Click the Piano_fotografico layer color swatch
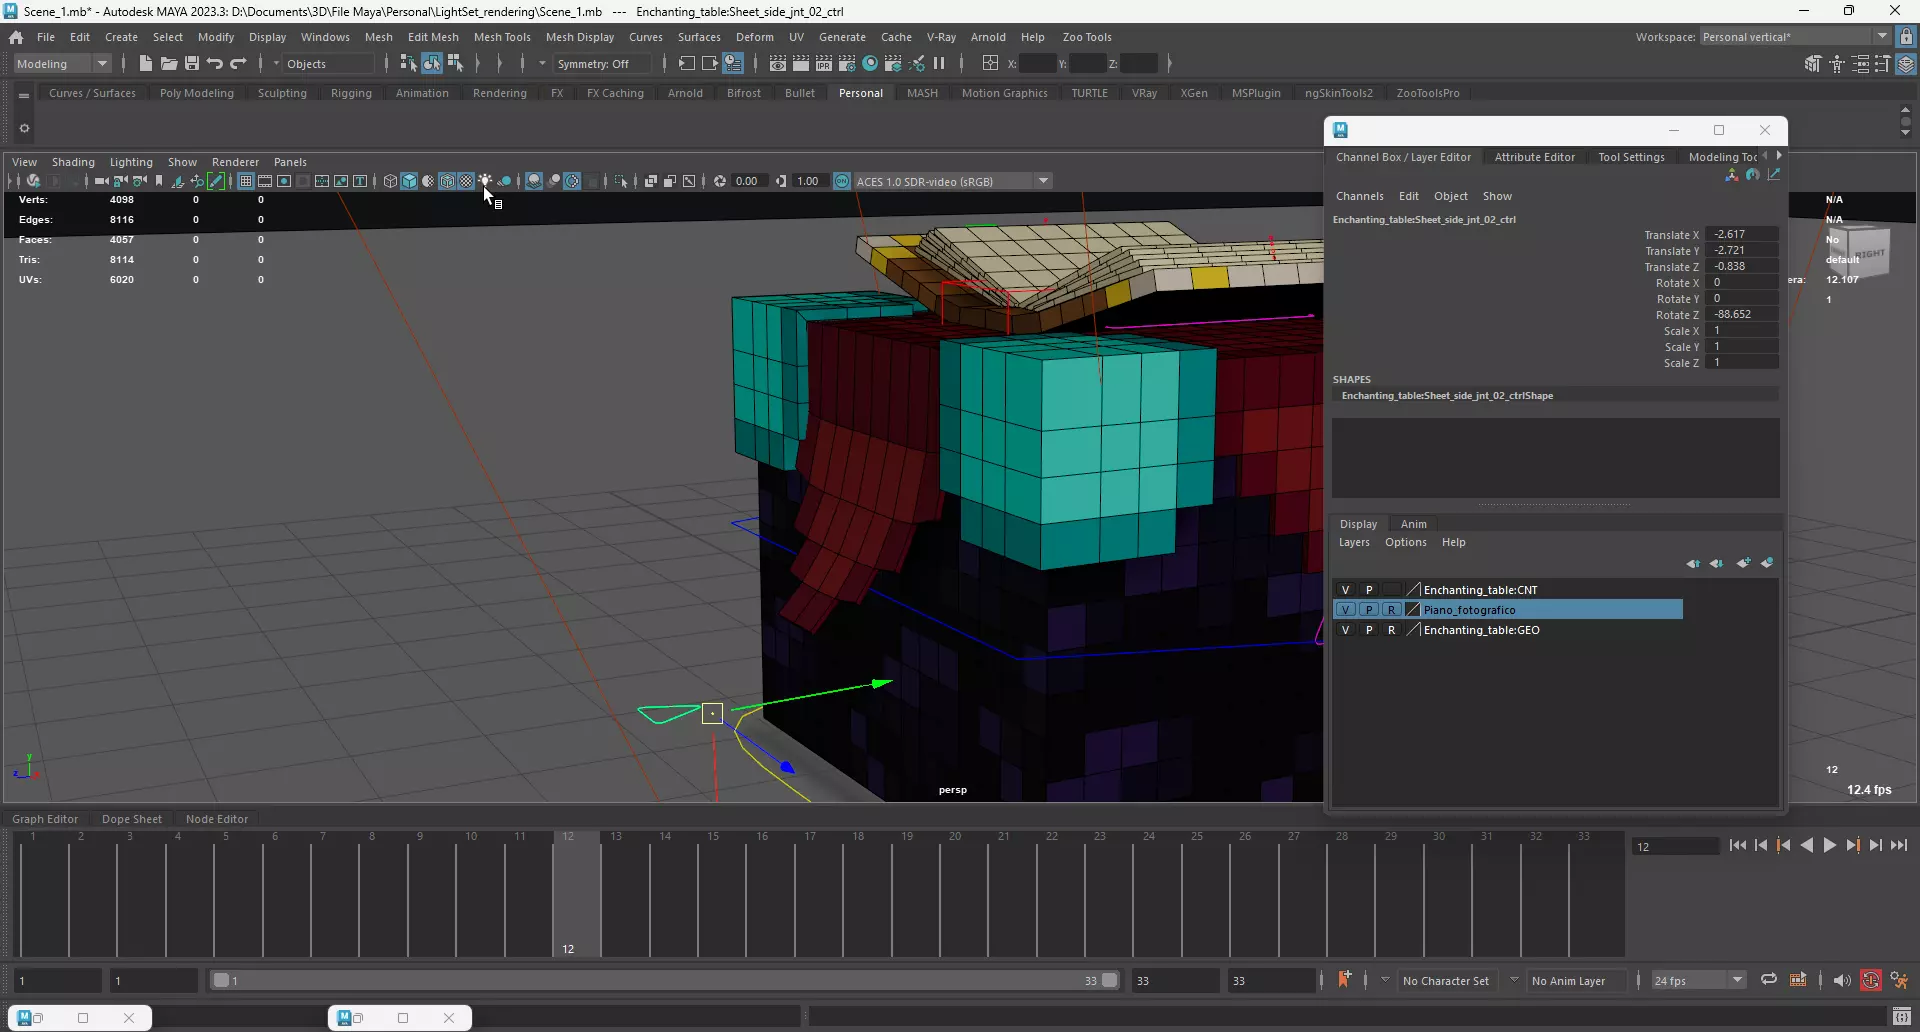 pyautogui.click(x=1413, y=610)
